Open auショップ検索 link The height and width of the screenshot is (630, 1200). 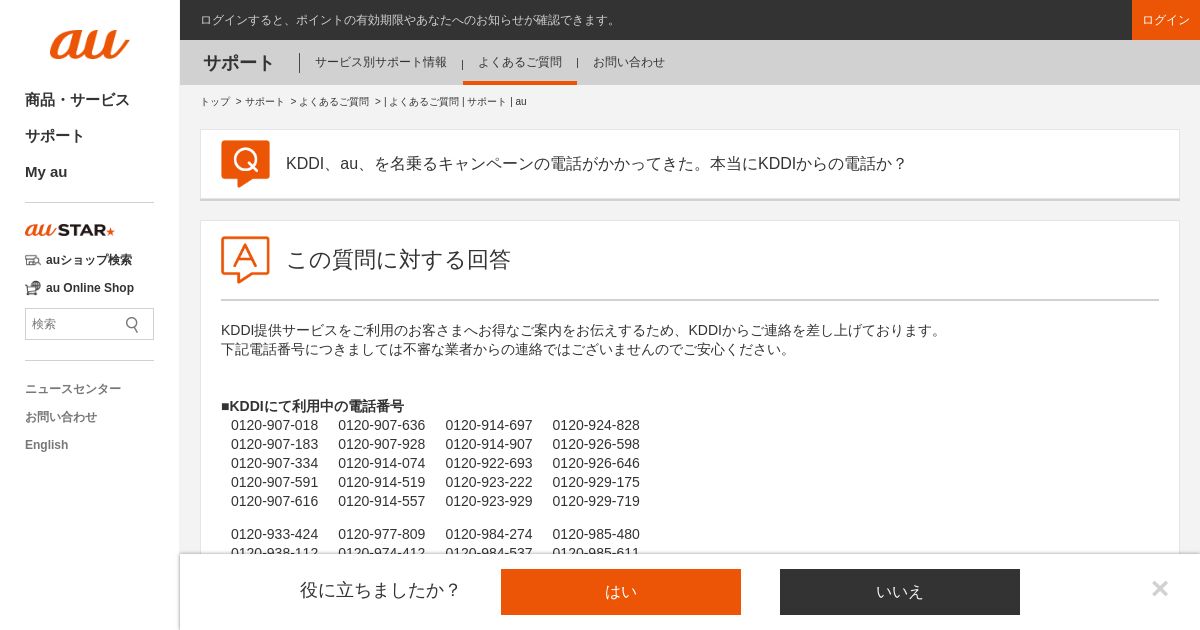tap(89, 260)
